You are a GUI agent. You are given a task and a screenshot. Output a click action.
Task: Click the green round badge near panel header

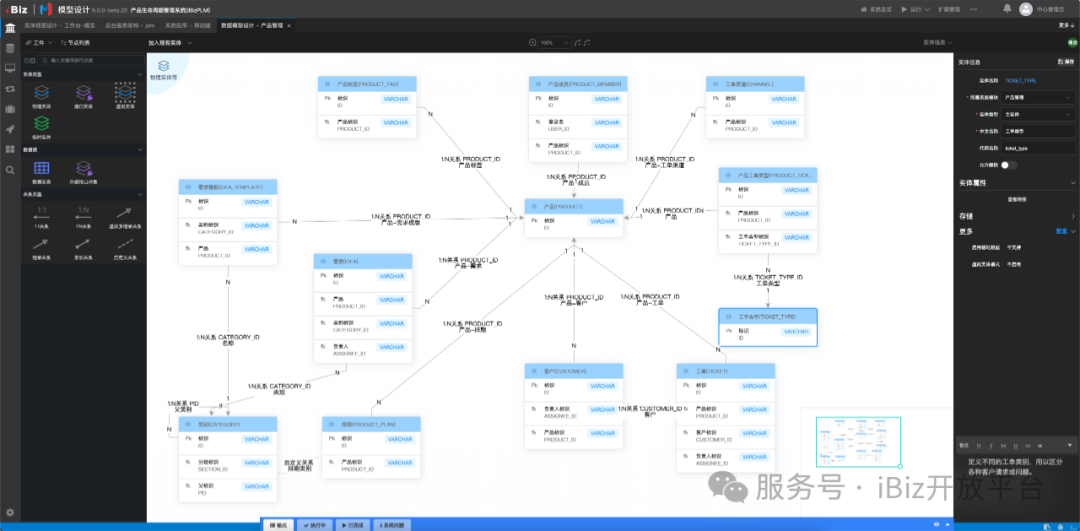(1072, 43)
